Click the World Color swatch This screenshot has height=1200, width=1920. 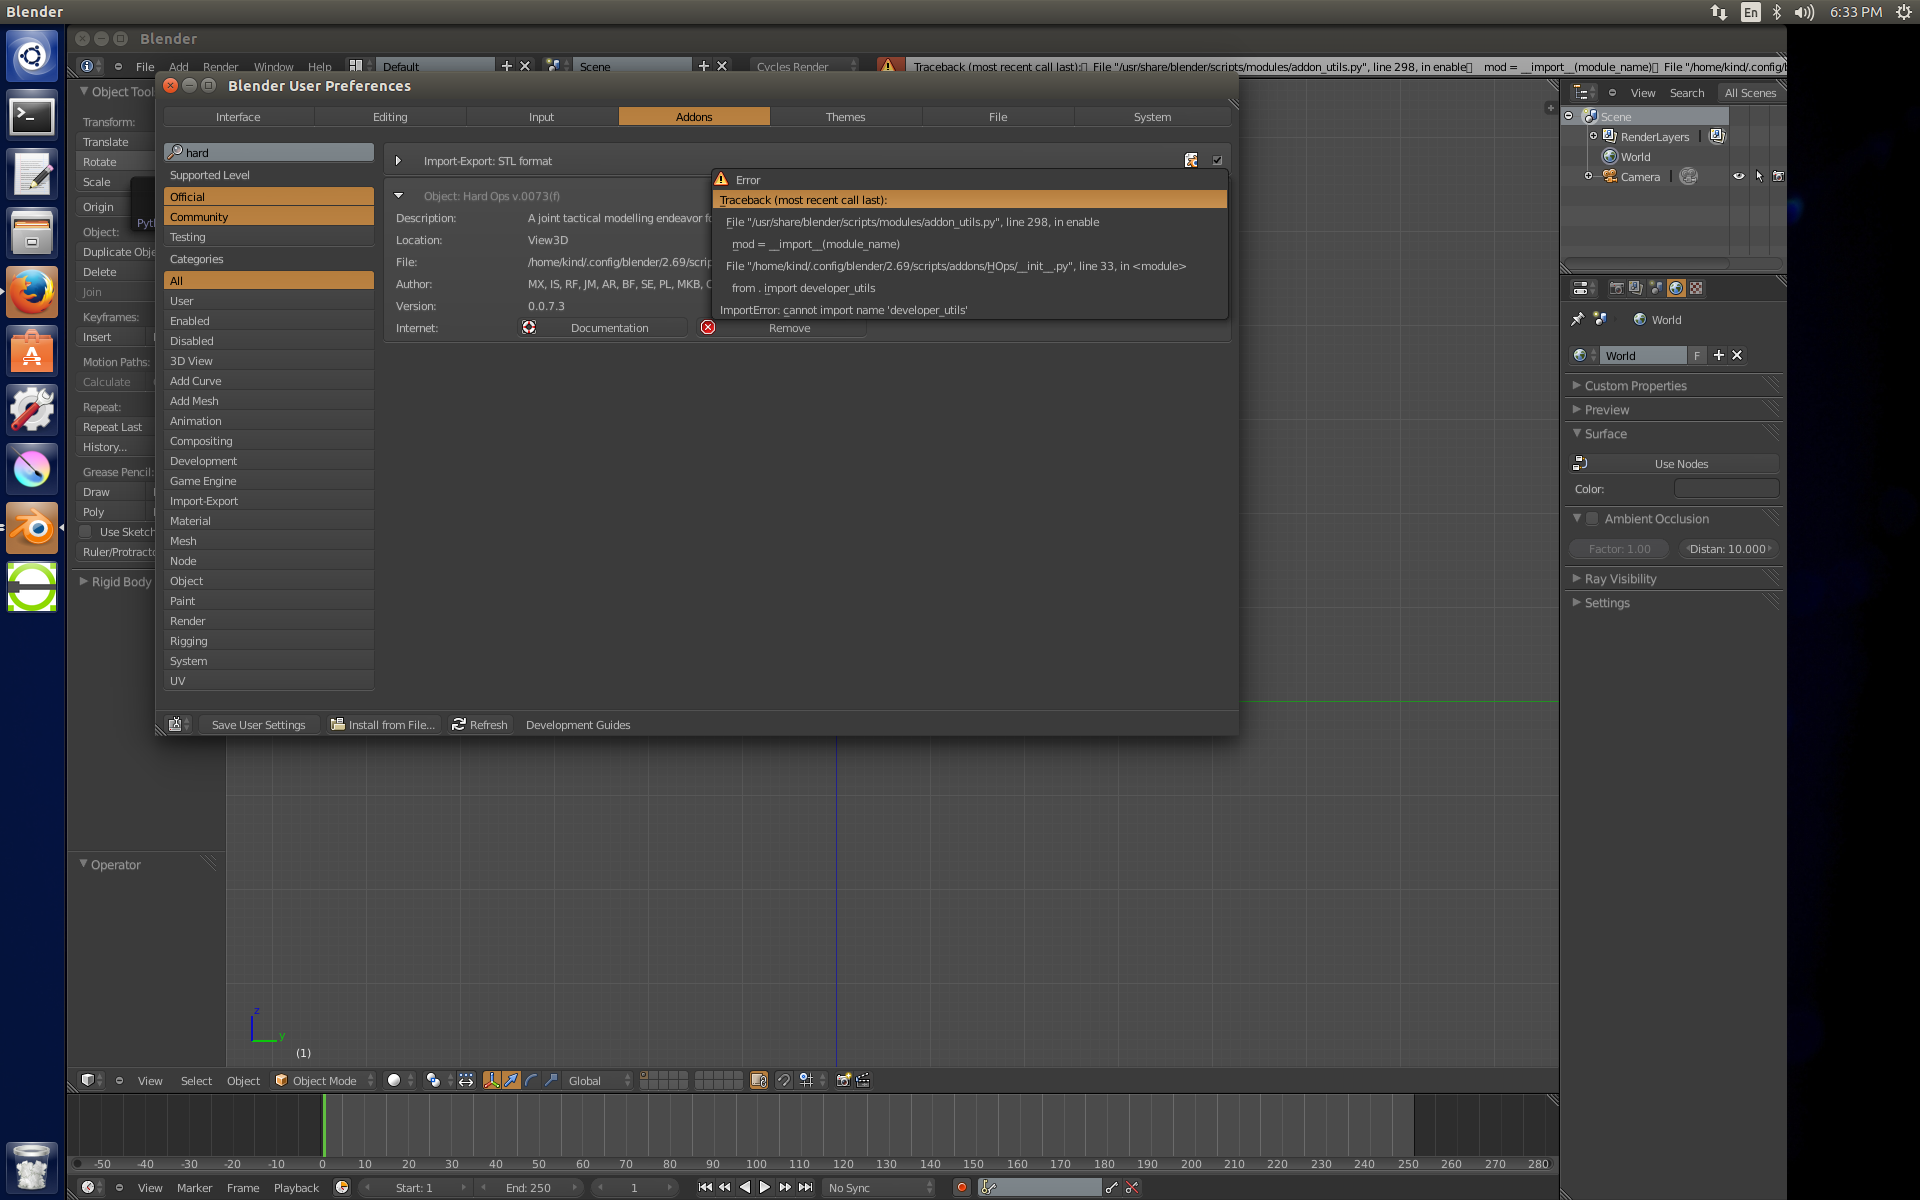pyautogui.click(x=1726, y=489)
